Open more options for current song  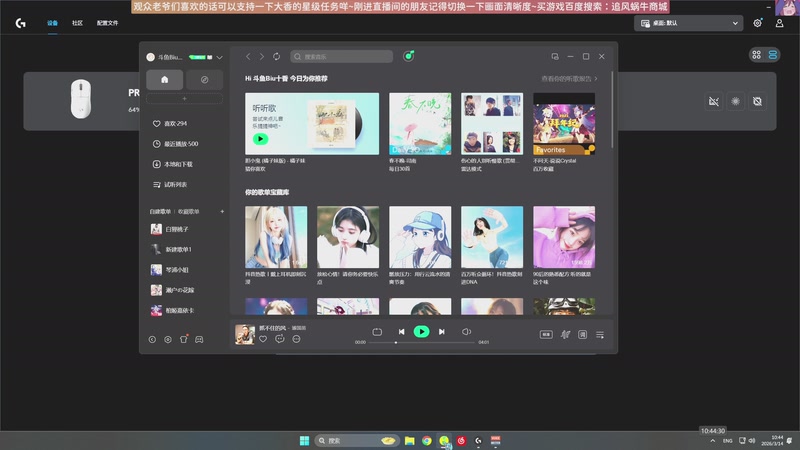click(296, 339)
